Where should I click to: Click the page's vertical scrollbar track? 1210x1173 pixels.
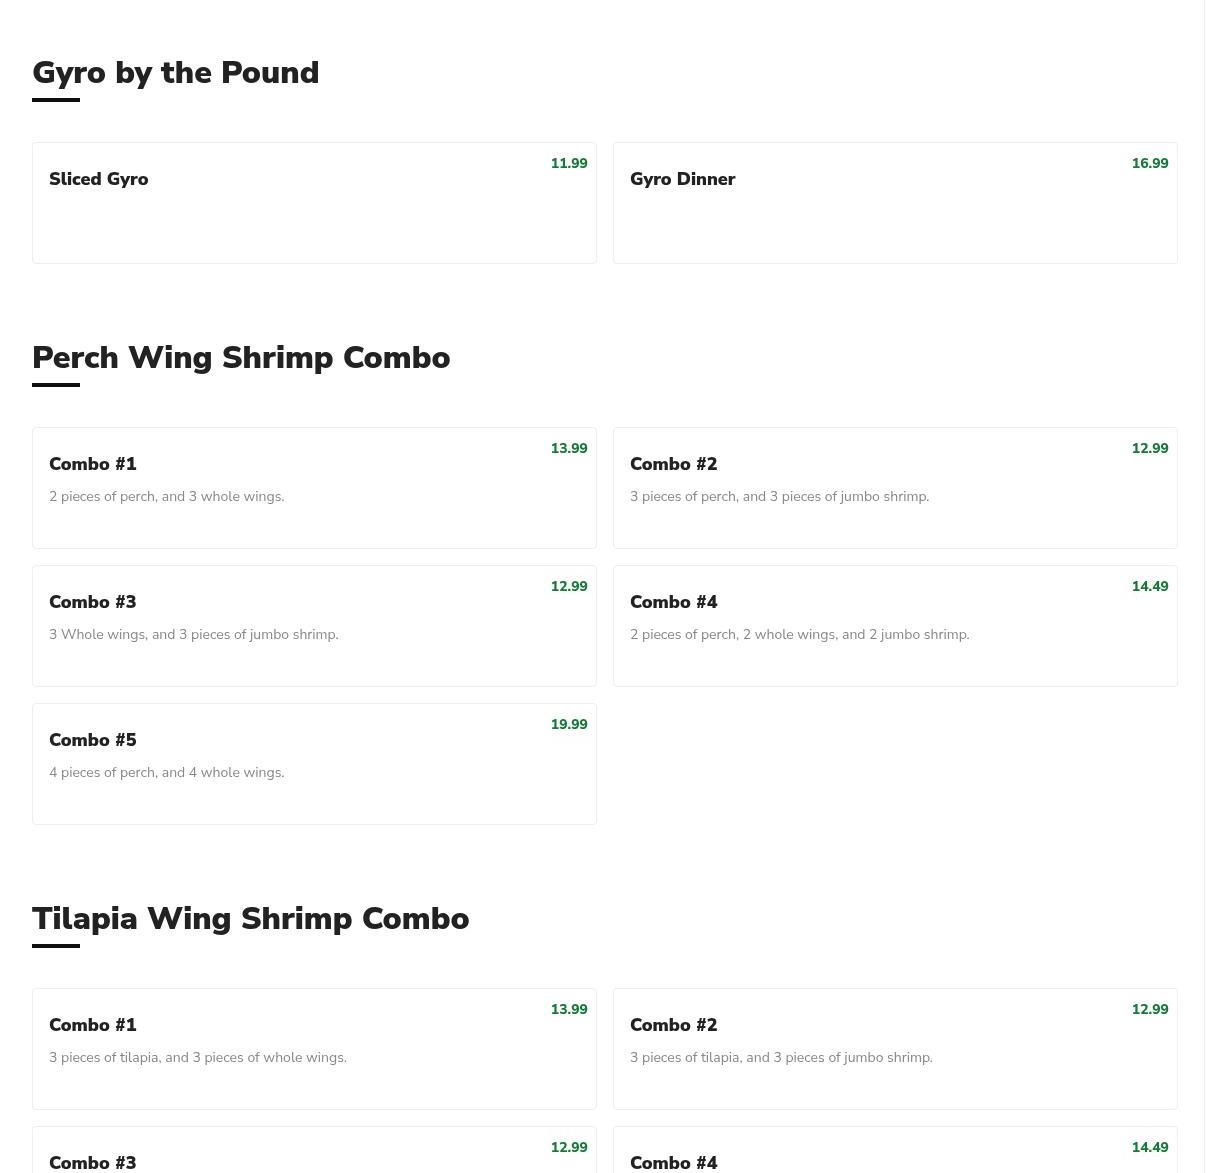coord(1207,586)
